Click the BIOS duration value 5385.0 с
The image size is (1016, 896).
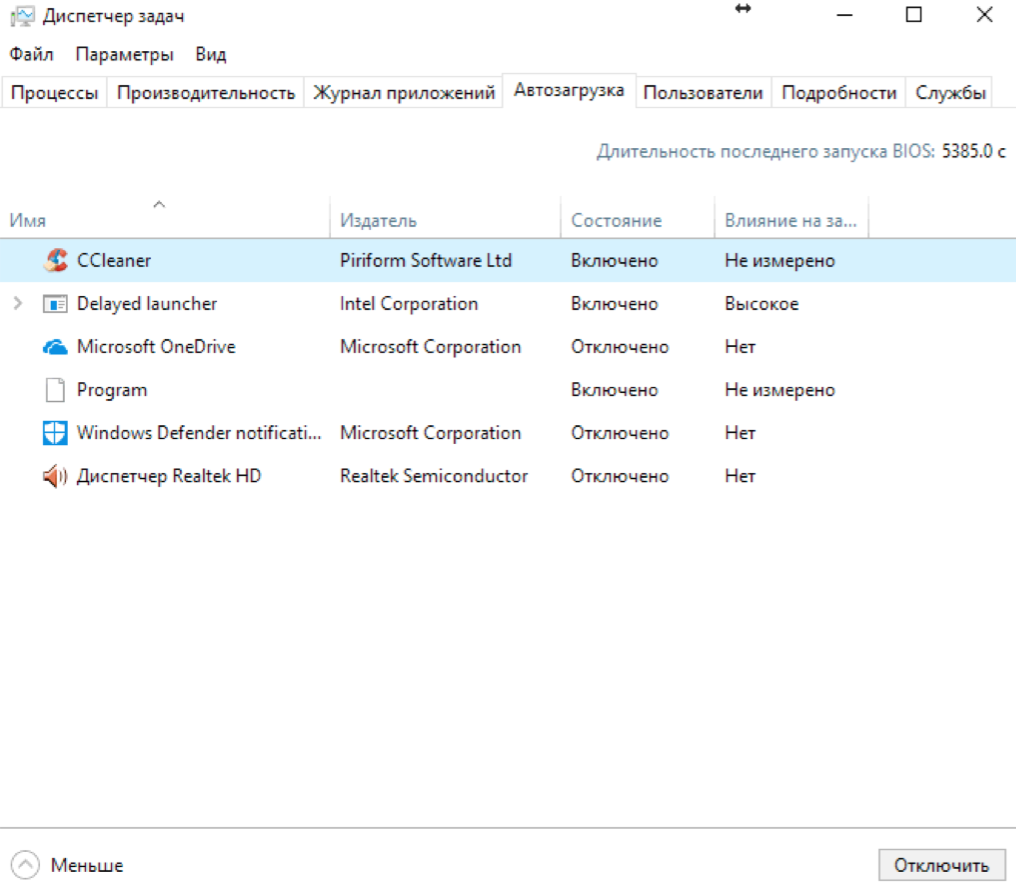point(973,152)
